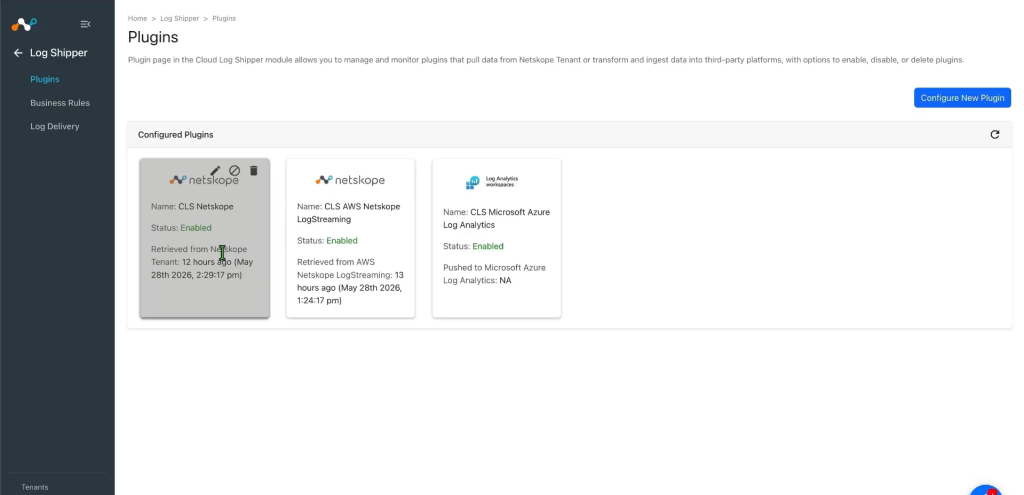Screen dimensions: 1024x495
Task: Edit the CLS Netskope plugin with the pencil icon
Action: (215, 170)
